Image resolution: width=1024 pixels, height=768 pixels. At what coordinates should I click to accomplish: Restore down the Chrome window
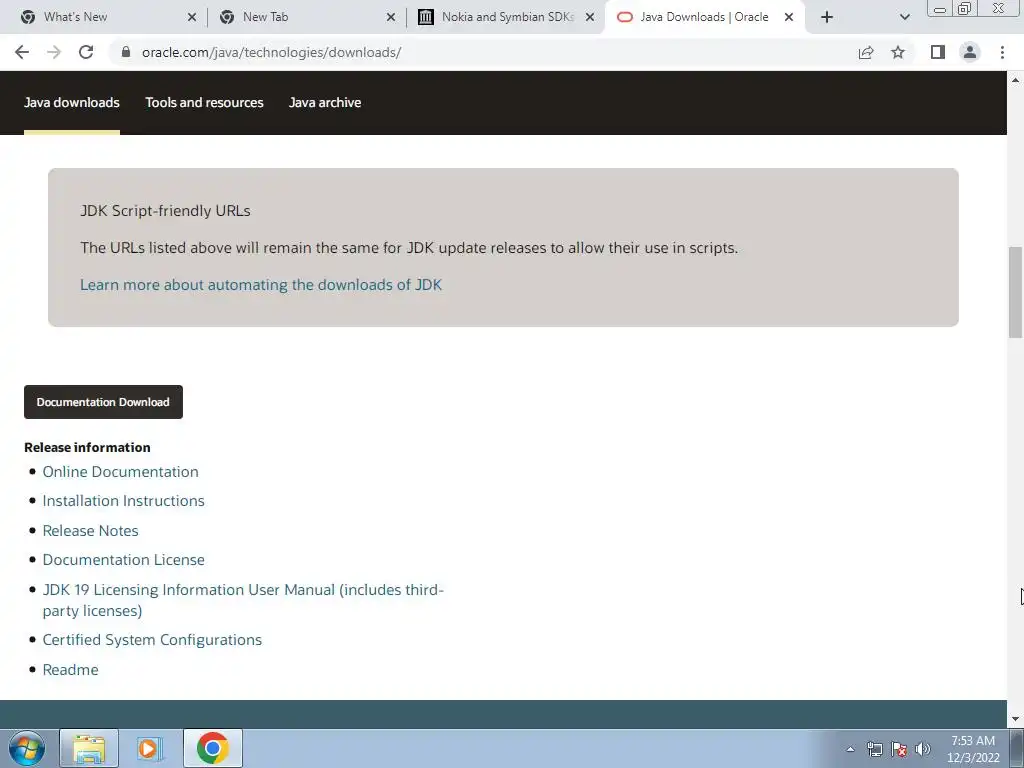[x=964, y=8]
